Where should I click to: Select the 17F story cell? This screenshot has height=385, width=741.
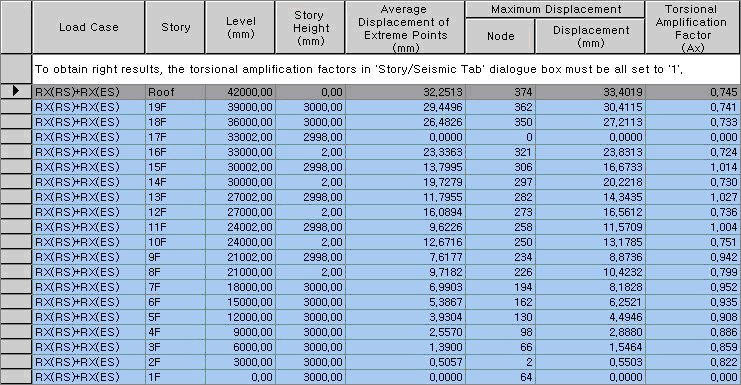pos(175,137)
